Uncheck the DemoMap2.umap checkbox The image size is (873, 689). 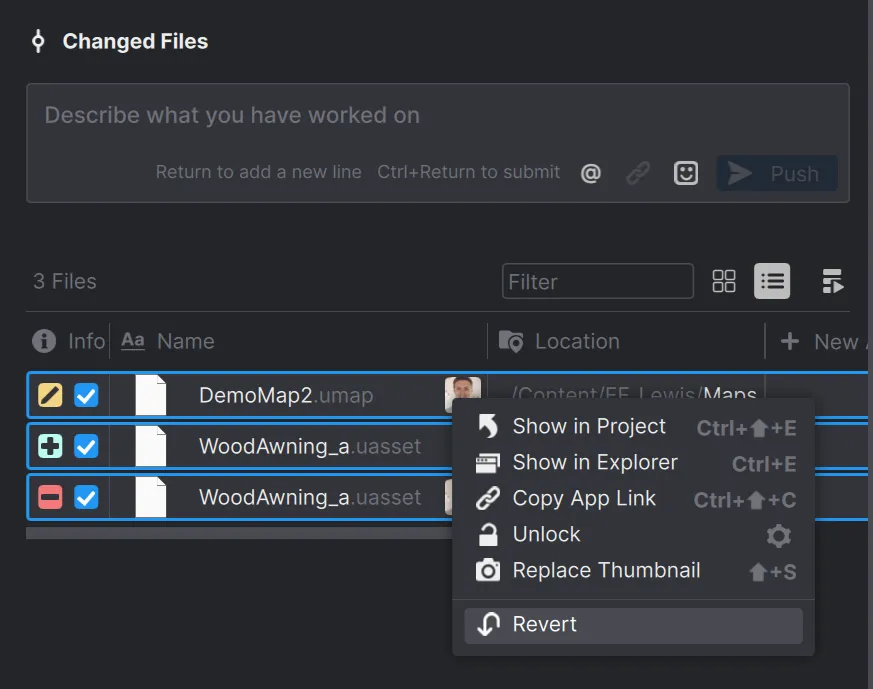click(x=87, y=395)
